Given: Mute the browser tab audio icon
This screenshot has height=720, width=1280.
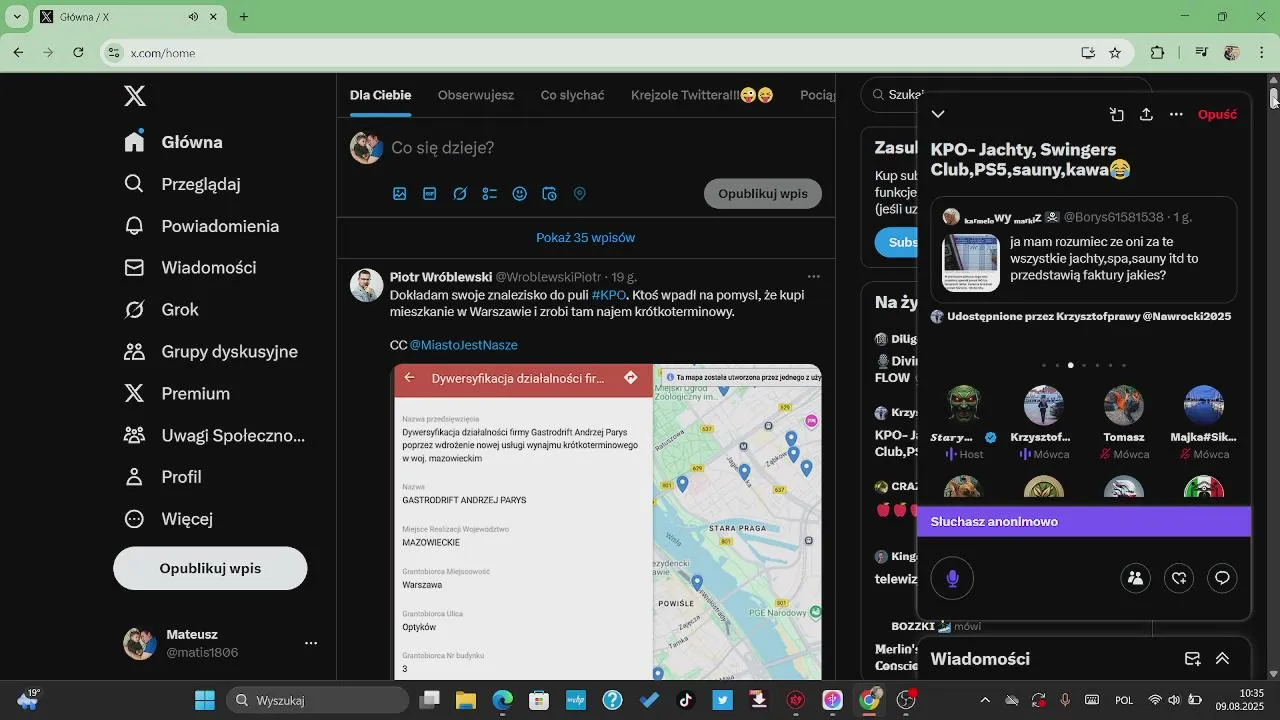Looking at the screenshot, I should coord(193,17).
